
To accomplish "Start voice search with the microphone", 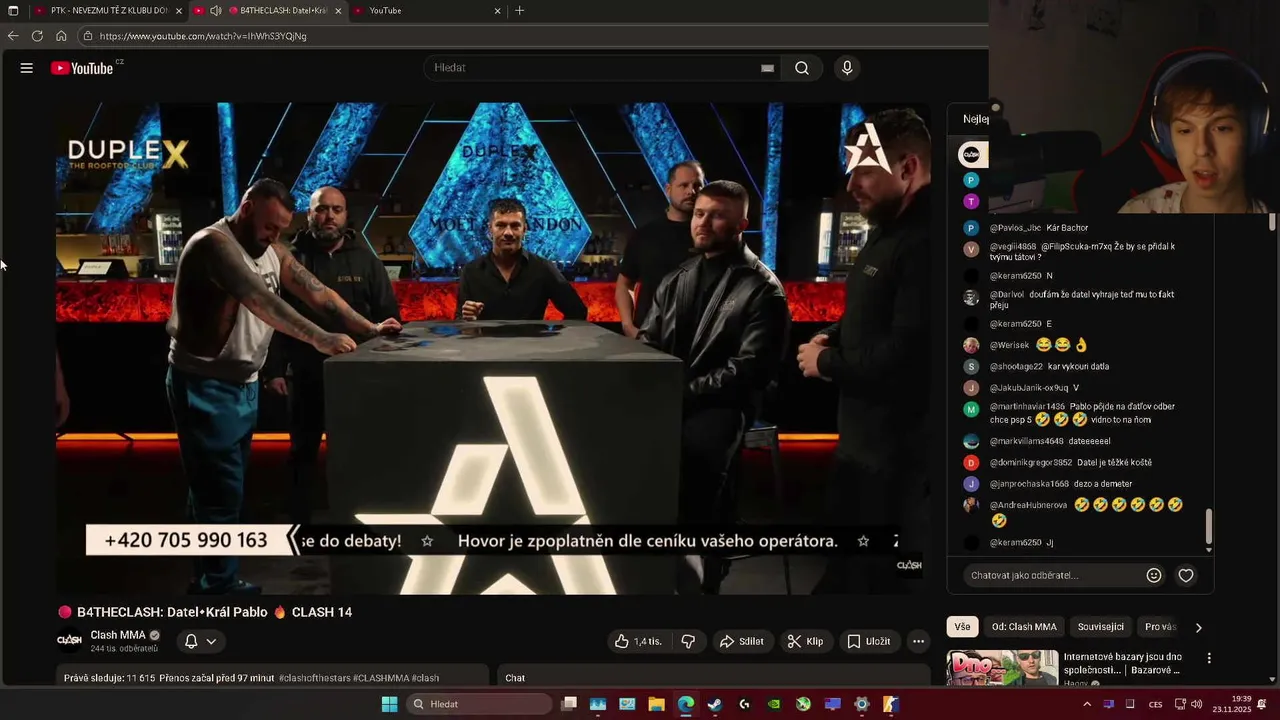I will coord(847,68).
